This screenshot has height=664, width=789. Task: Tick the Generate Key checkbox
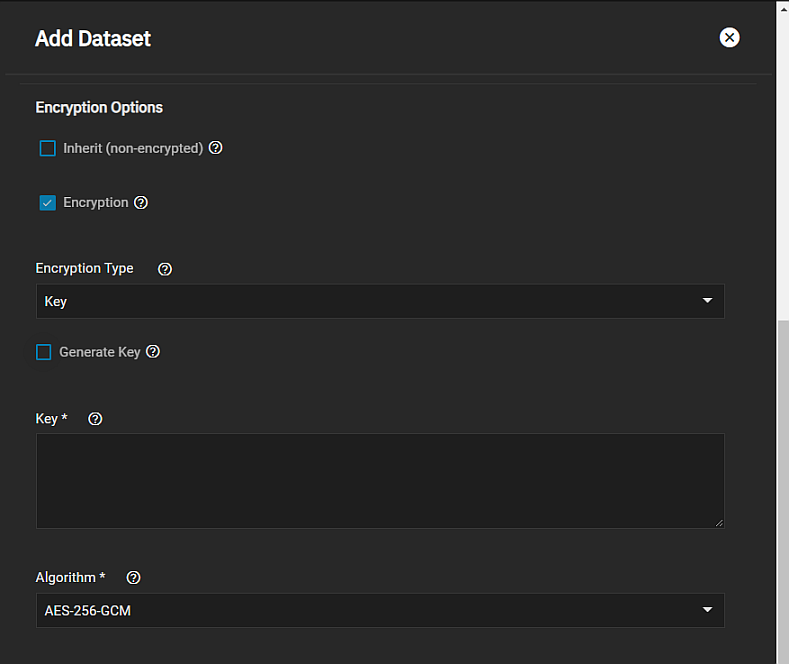pyautogui.click(x=44, y=352)
